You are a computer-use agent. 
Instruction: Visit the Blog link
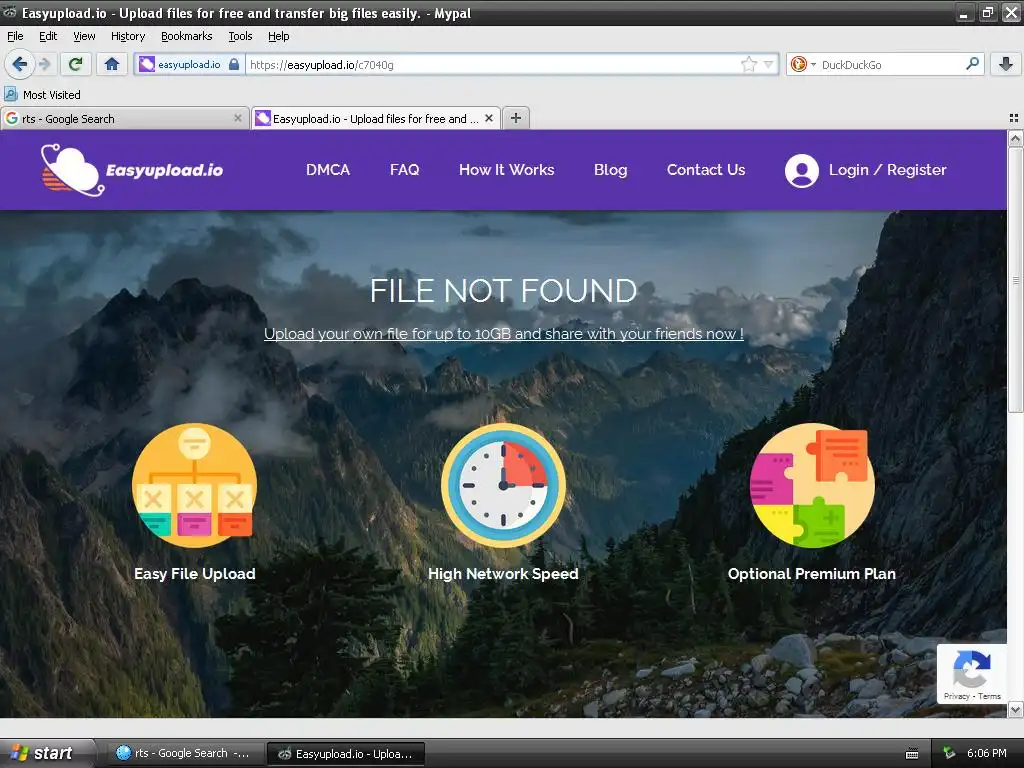pyautogui.click(x=611, y=170)
